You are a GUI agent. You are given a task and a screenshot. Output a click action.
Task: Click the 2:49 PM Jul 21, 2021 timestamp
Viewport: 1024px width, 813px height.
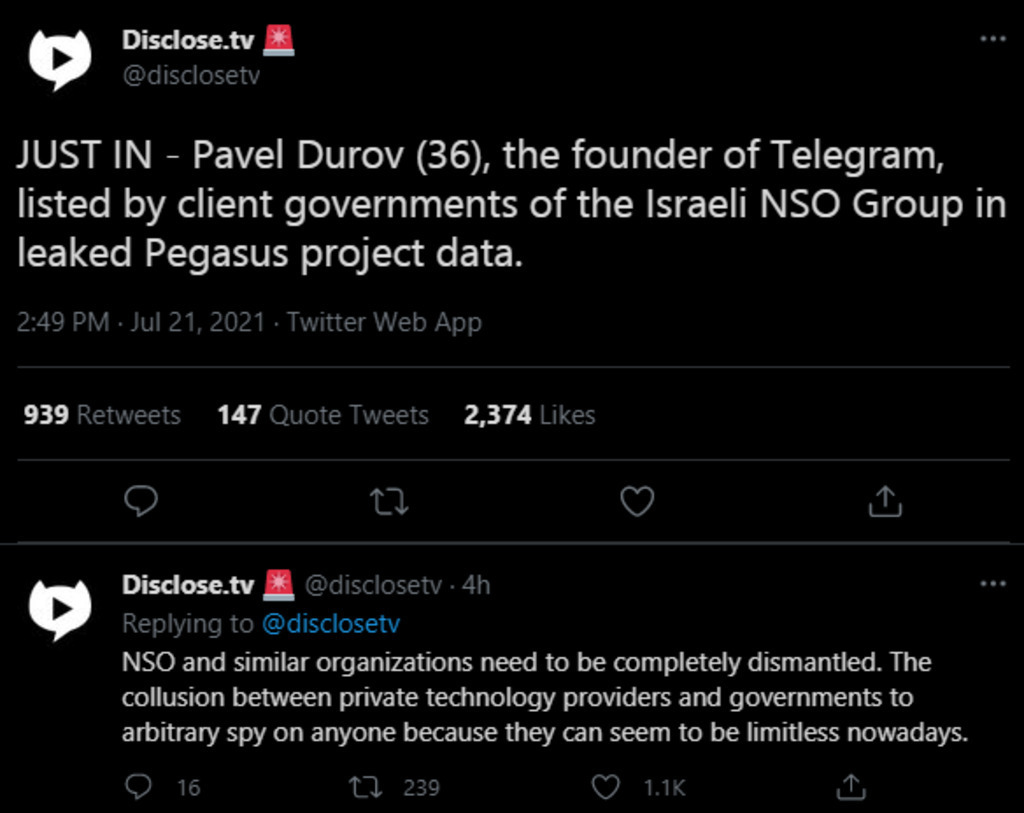[141, 323]
